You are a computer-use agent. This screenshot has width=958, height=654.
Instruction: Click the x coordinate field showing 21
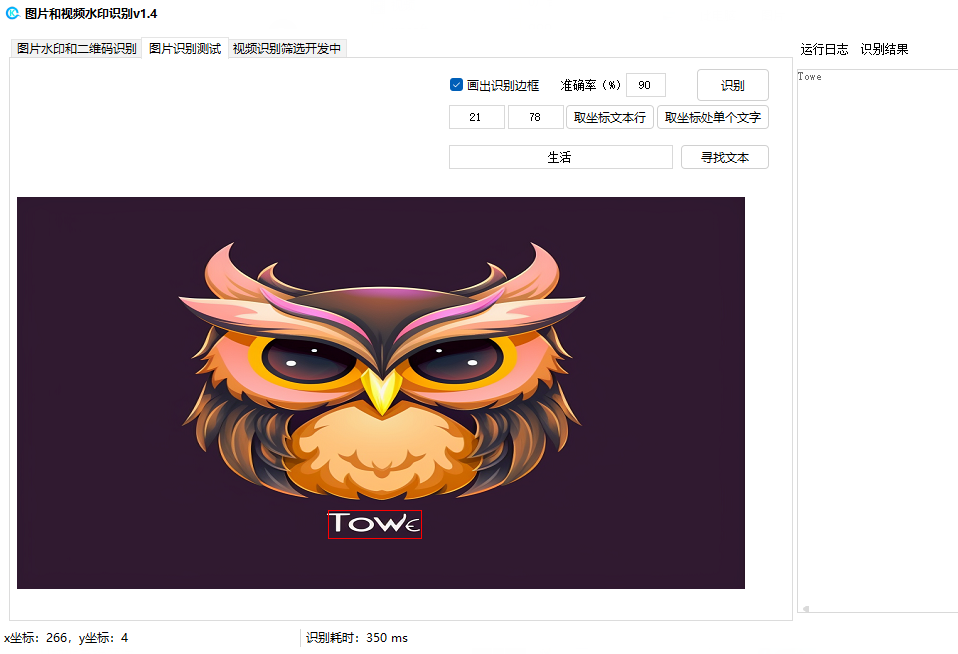[477, 117]
